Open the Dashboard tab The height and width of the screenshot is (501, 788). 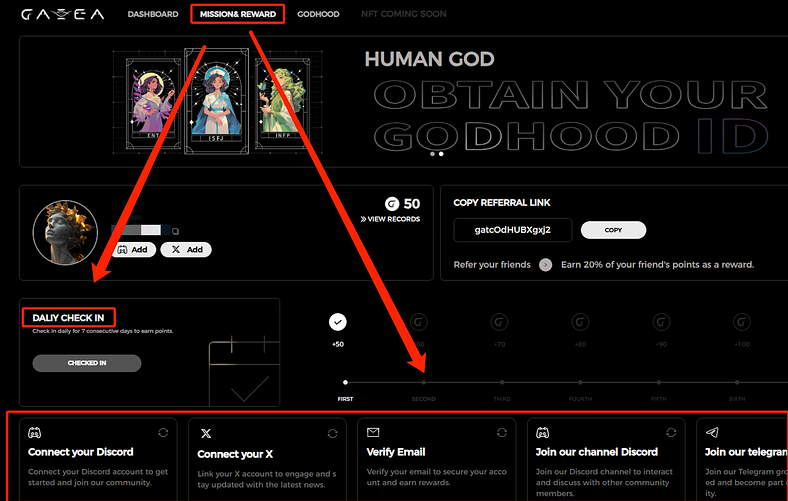153,14
